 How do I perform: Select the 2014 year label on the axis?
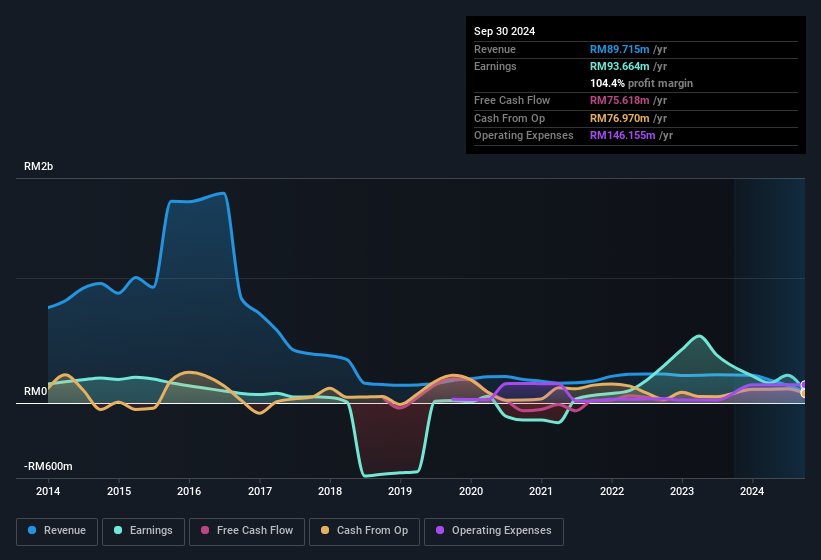click(x=48, y=491)
